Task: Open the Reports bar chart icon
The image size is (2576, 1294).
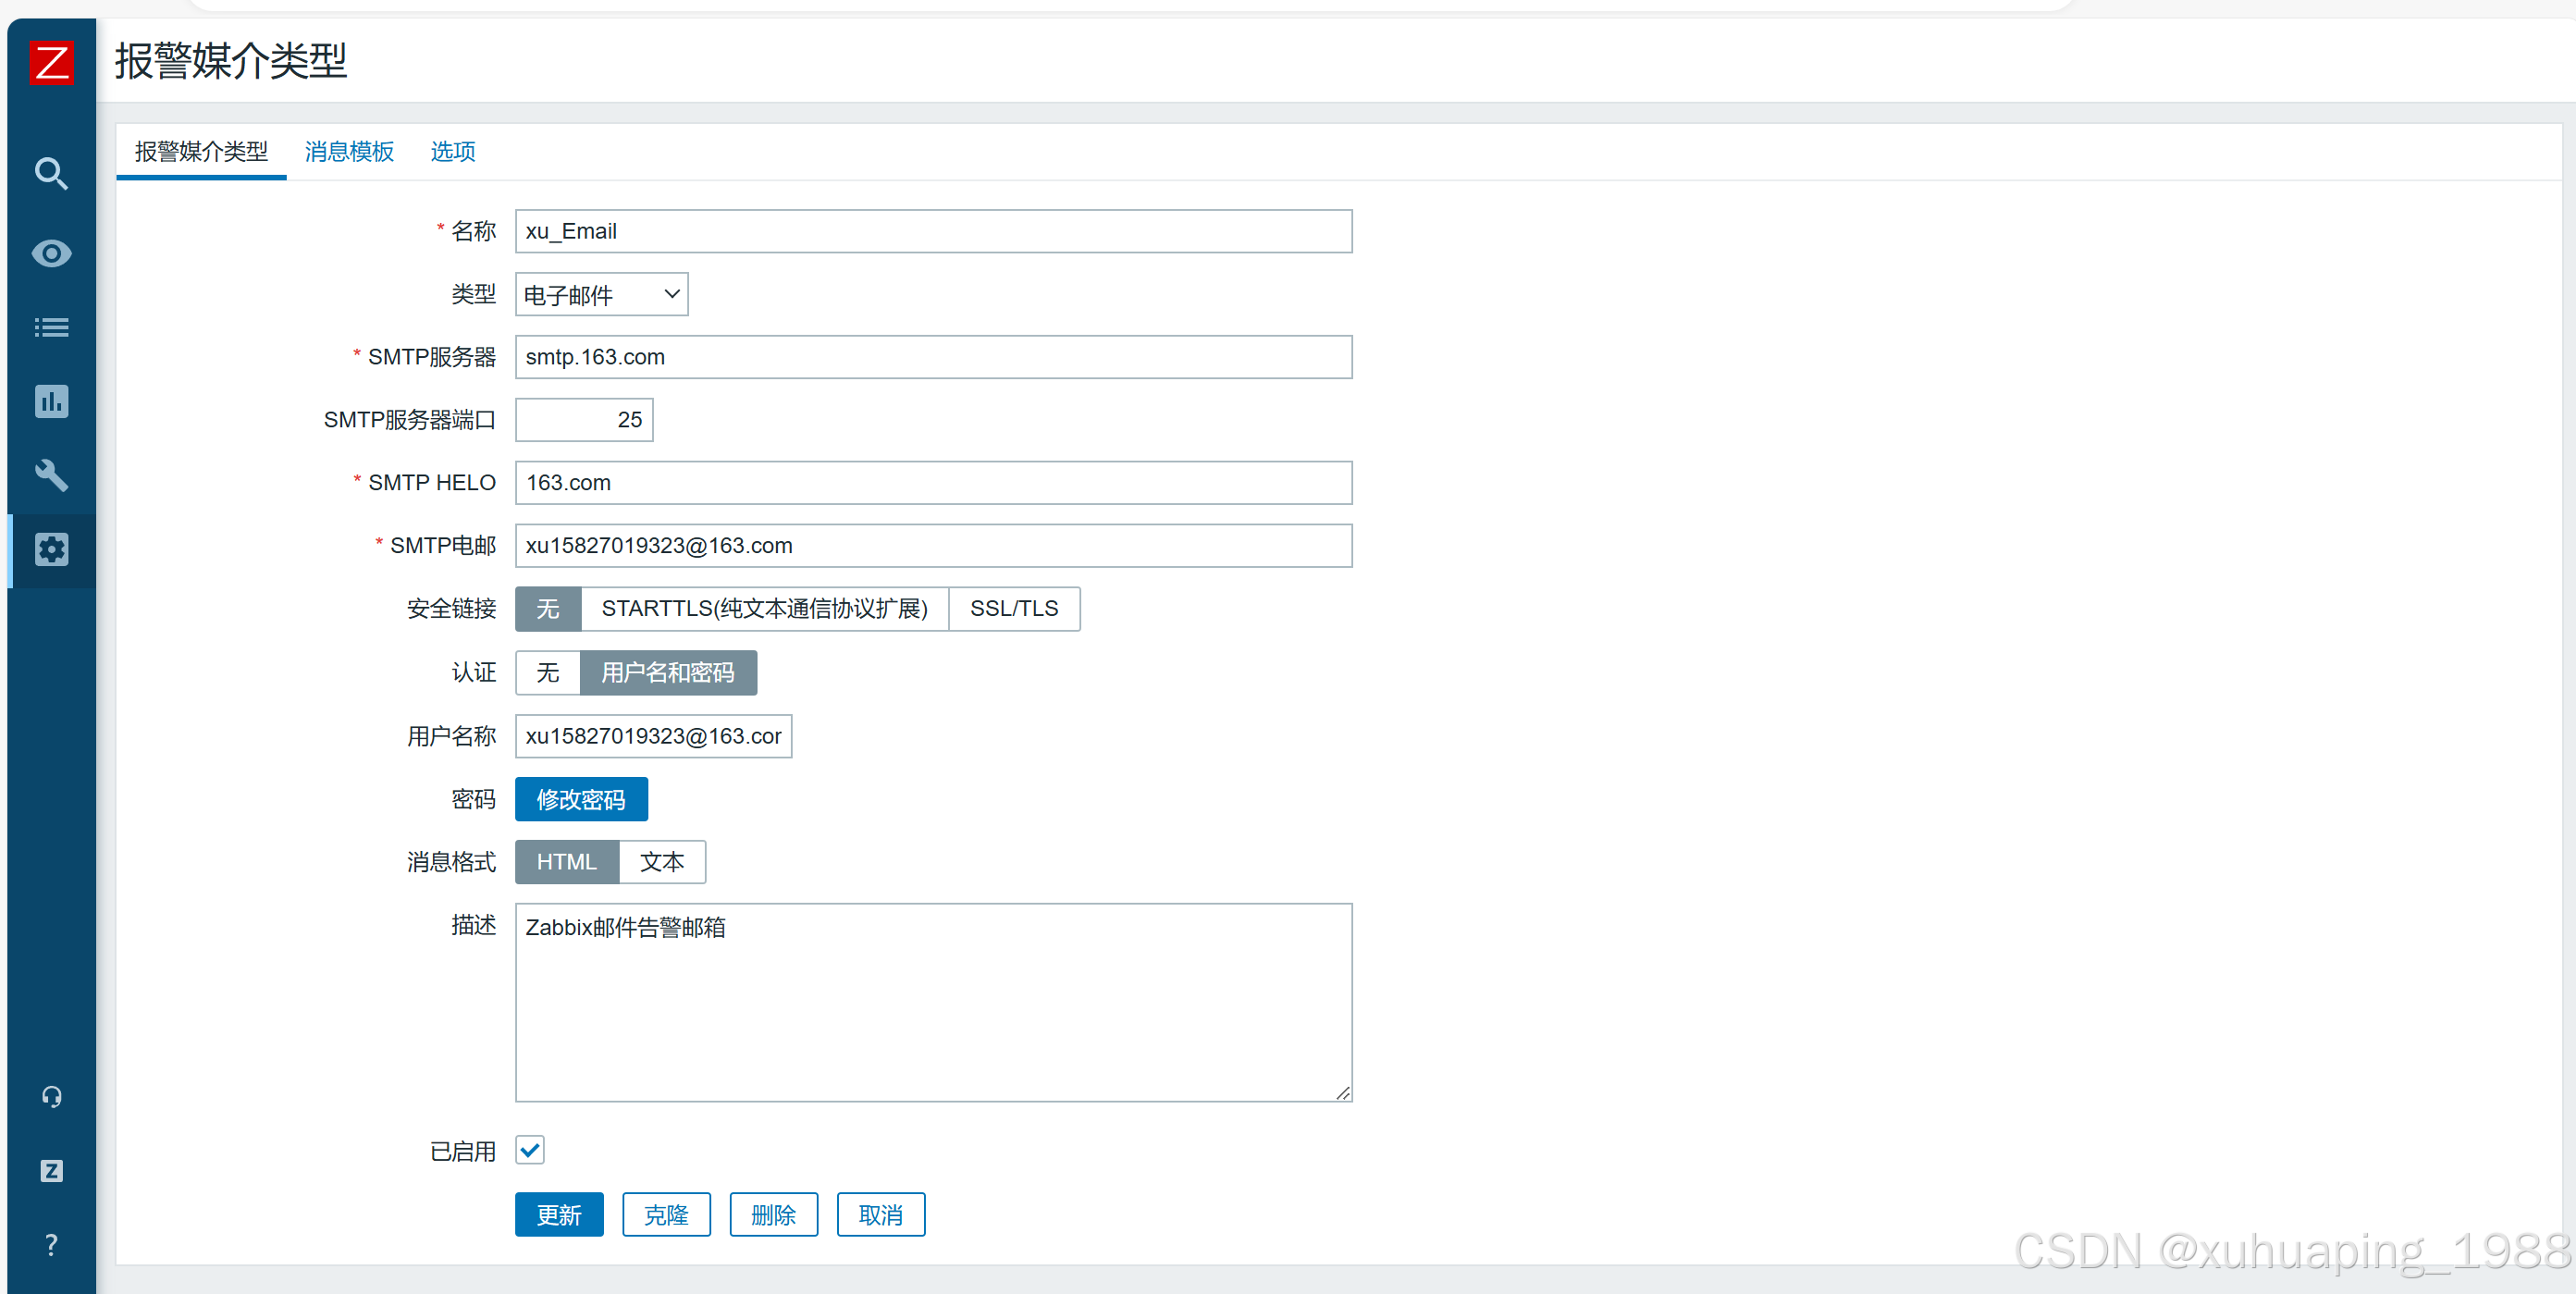Action: (51, 401)
